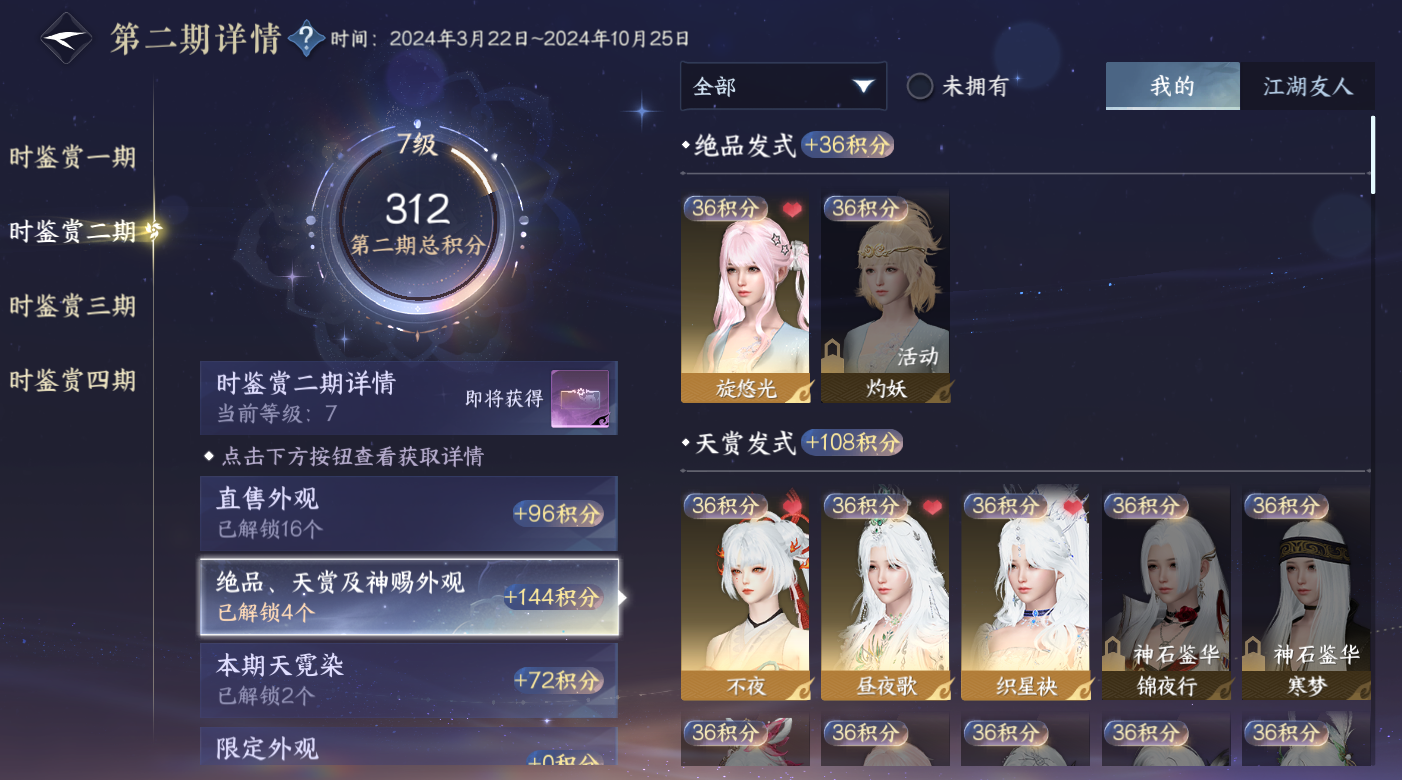Click the upcoming reward chest icon
1402x780 pixels.
point(580,399)
